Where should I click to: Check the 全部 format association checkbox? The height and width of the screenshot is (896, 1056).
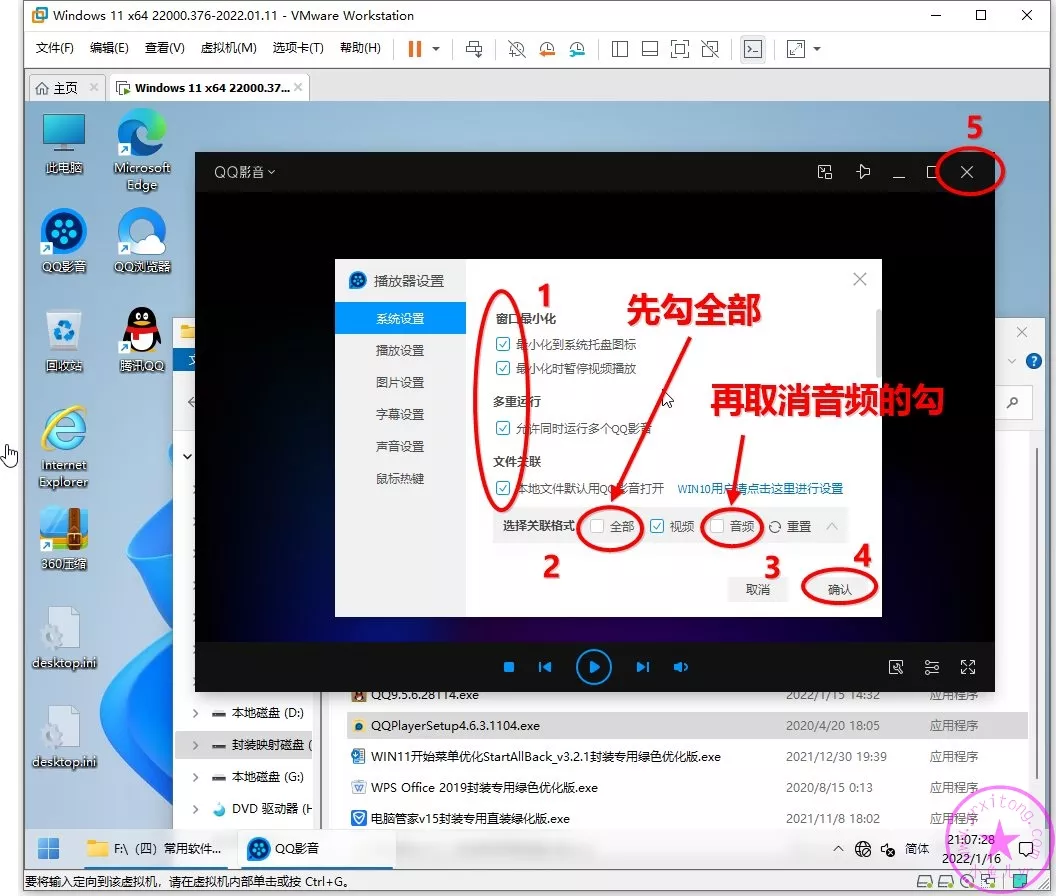tap(597, 526)
